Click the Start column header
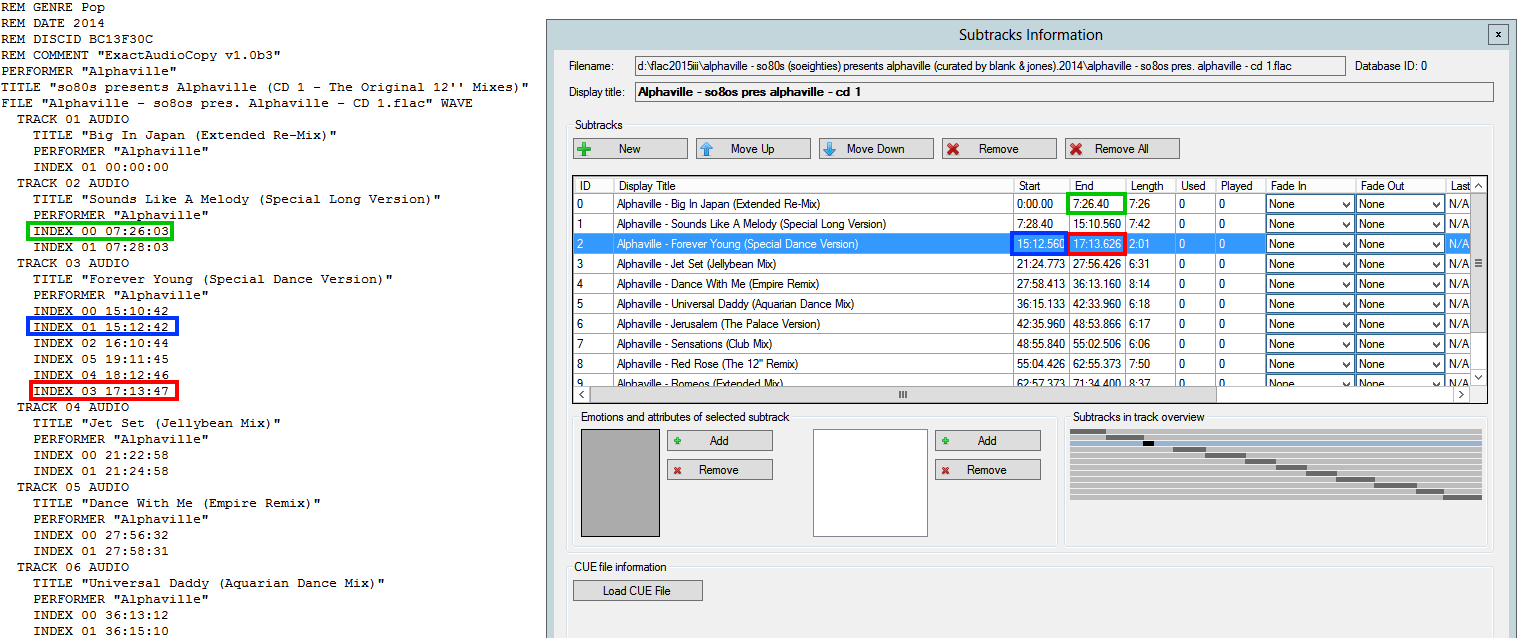This screenshot has width=1535, height=638. pyautogui.click(x=1040, y=186)
